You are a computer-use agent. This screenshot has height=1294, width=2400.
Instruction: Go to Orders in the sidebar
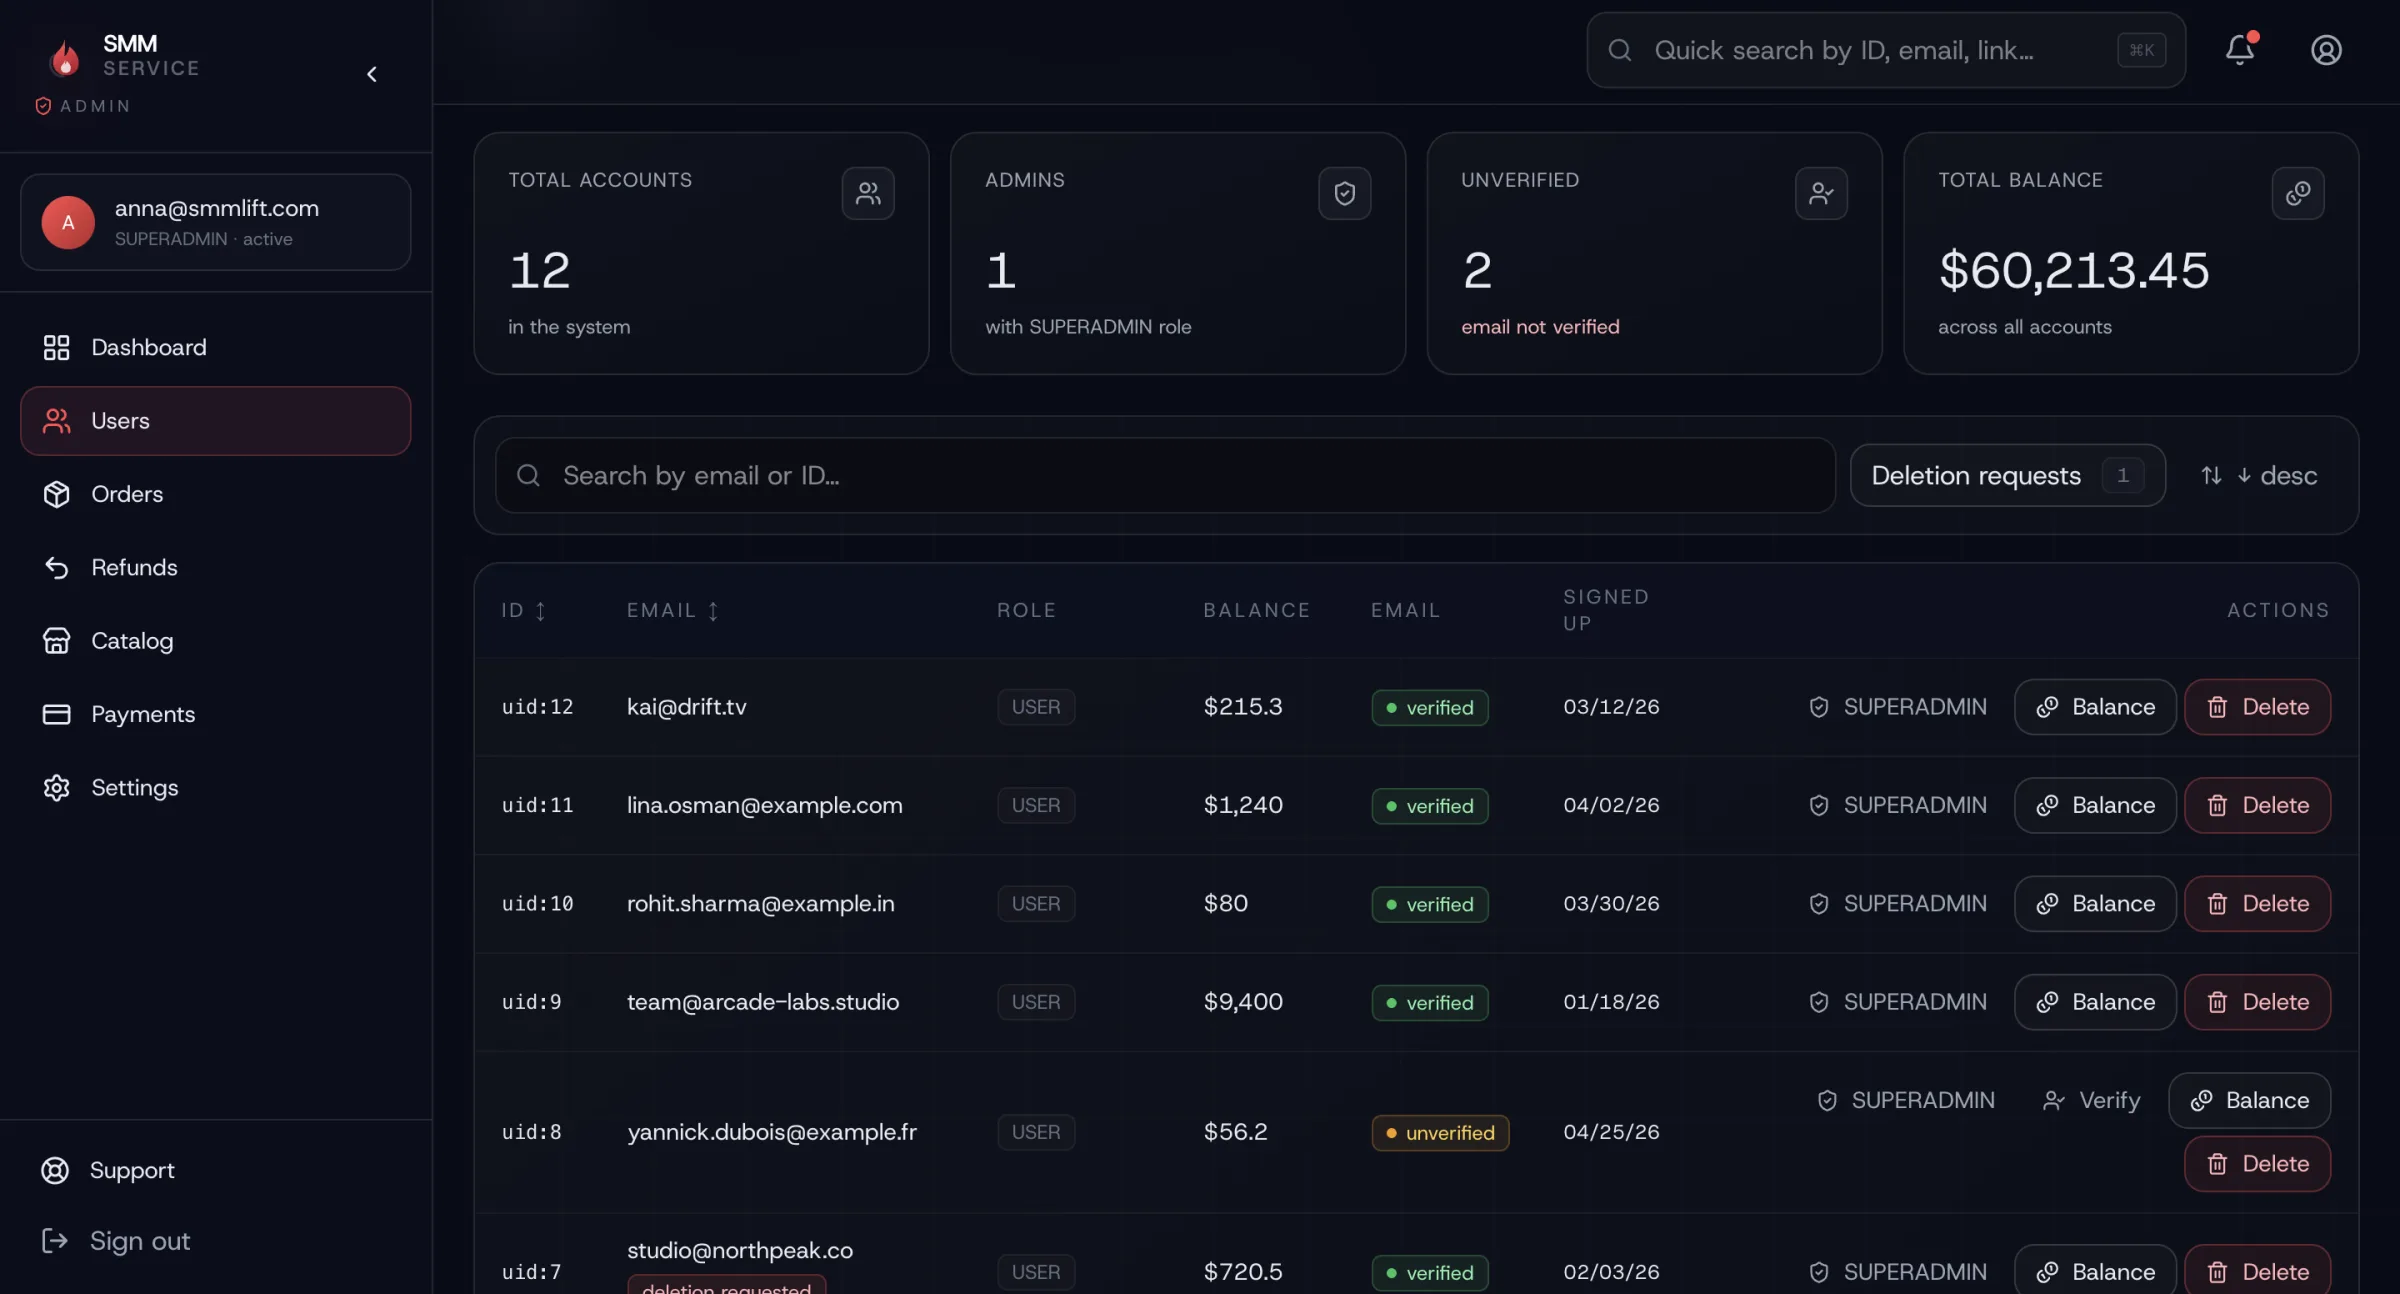point(126,494)
